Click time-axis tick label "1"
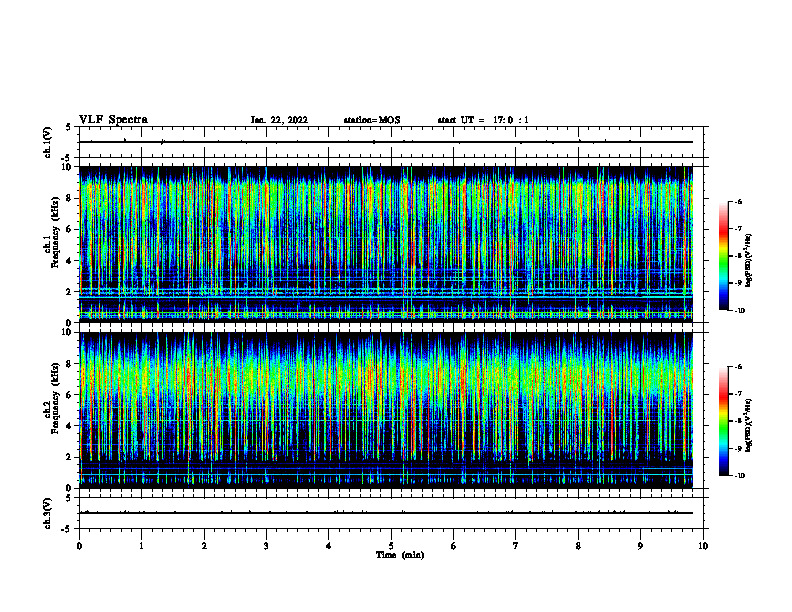 coord(141,546)
